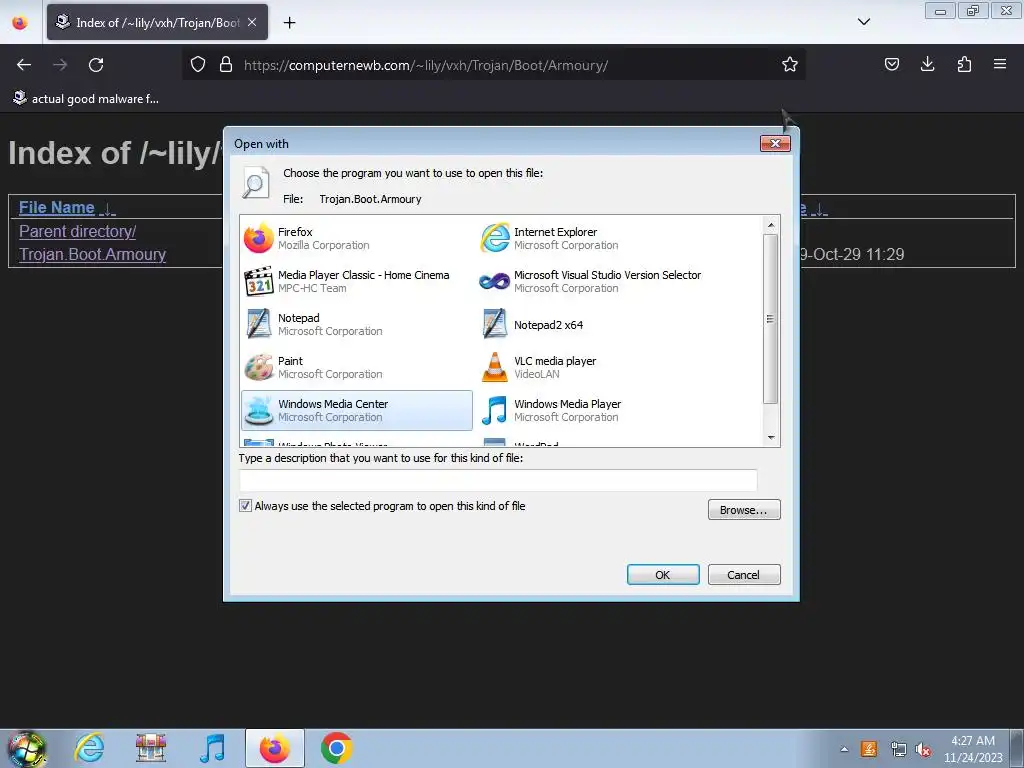1024x768 pixels.
Task: Choose VLC media player
Action: pyautogui.click(x=593, y=367)
